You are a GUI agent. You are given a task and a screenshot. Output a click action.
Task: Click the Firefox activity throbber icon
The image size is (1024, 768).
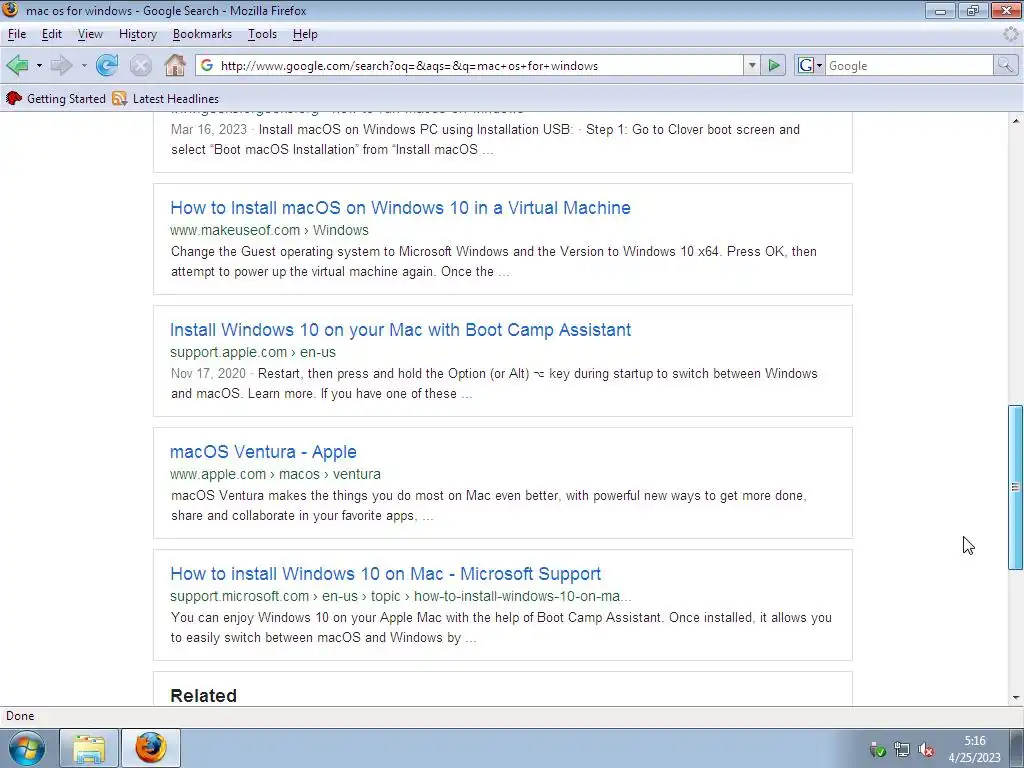(1010, 34)
